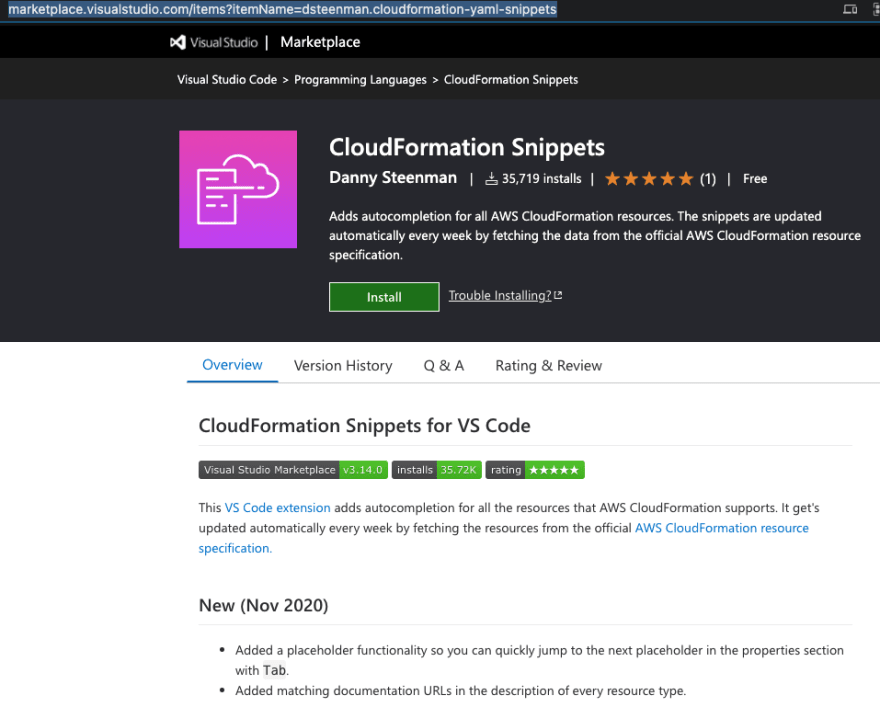Open the Trouble Installing? help link
The image size is (880, 707).
[x=499, y=296]
